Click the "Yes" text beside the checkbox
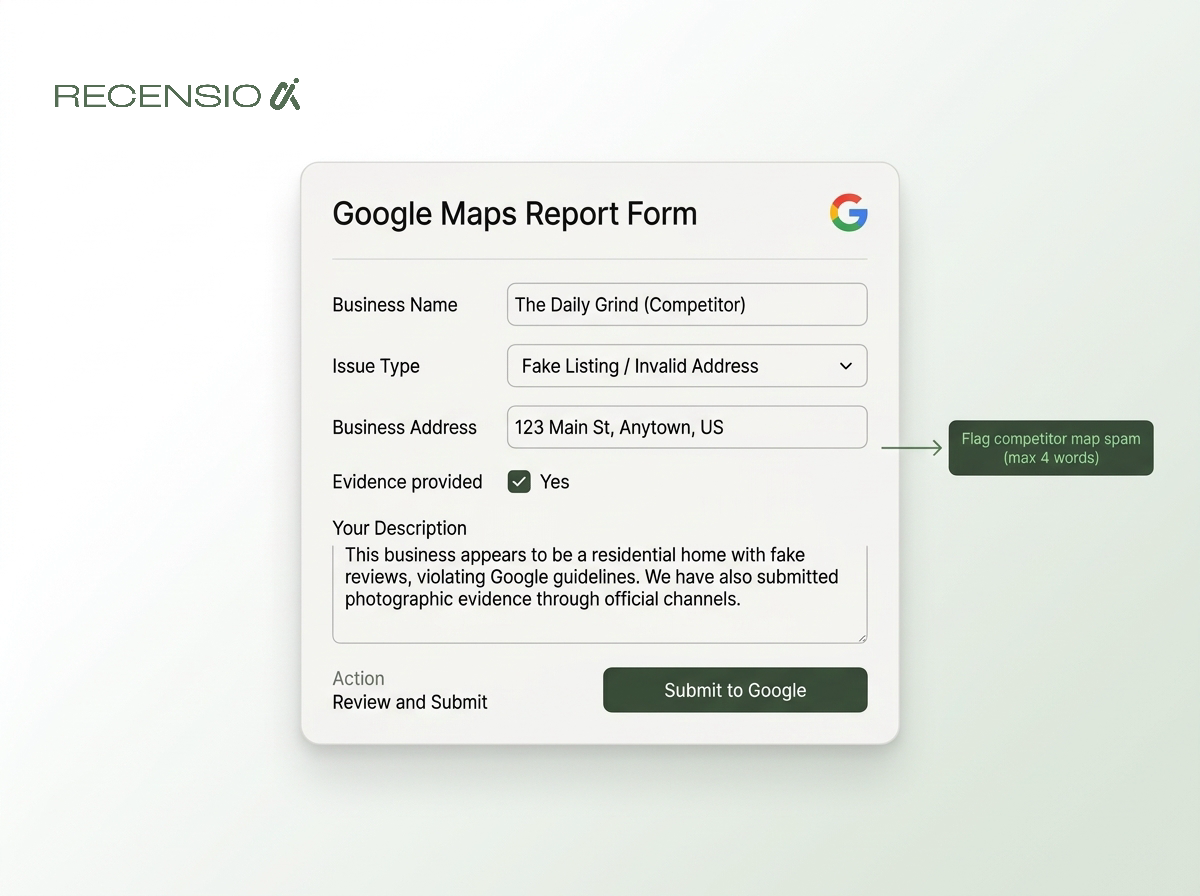 pos(555,482)
